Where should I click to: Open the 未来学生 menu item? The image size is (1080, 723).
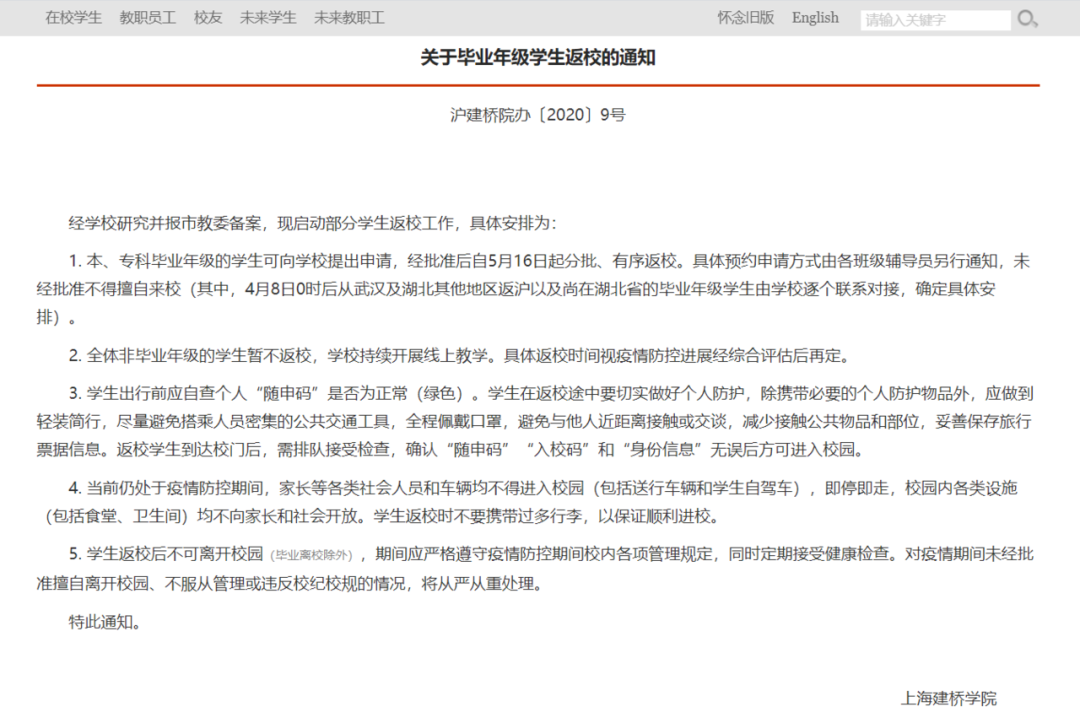tap(268, 18)
